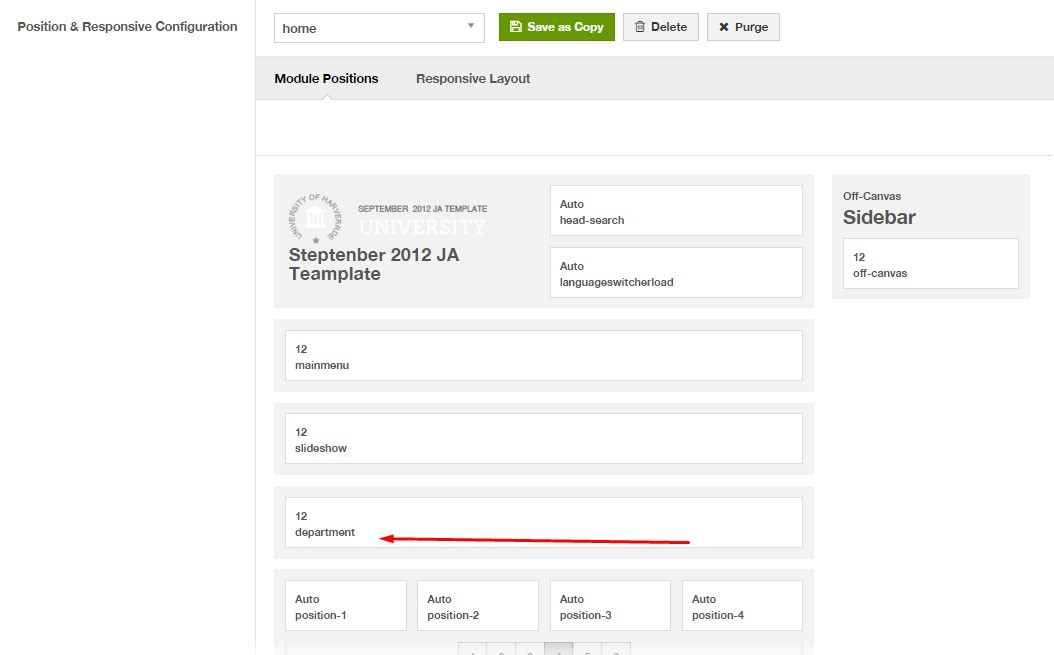Image resolution: width=1054 pixels, height=655 pixels.
Task: Open the home layout dropdown
Action: tap(379, 28)
